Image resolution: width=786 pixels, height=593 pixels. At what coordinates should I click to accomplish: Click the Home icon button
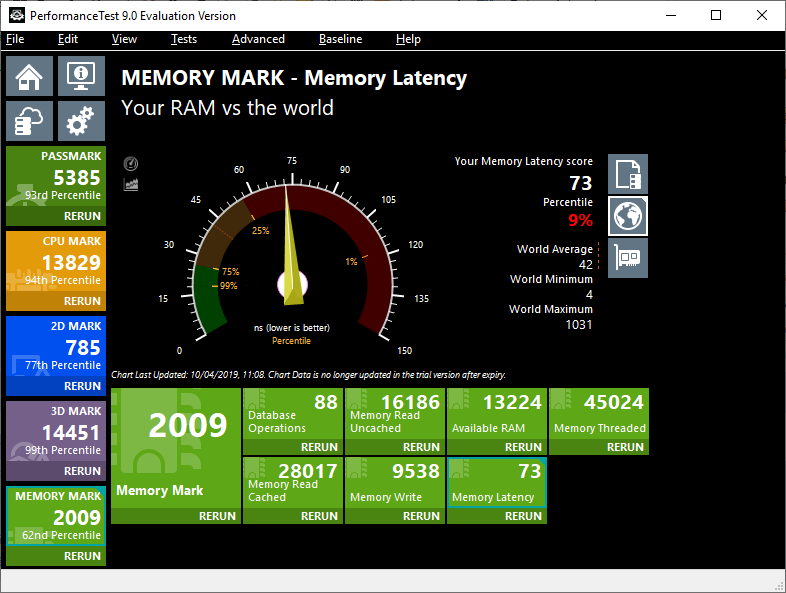click(30, 76)
